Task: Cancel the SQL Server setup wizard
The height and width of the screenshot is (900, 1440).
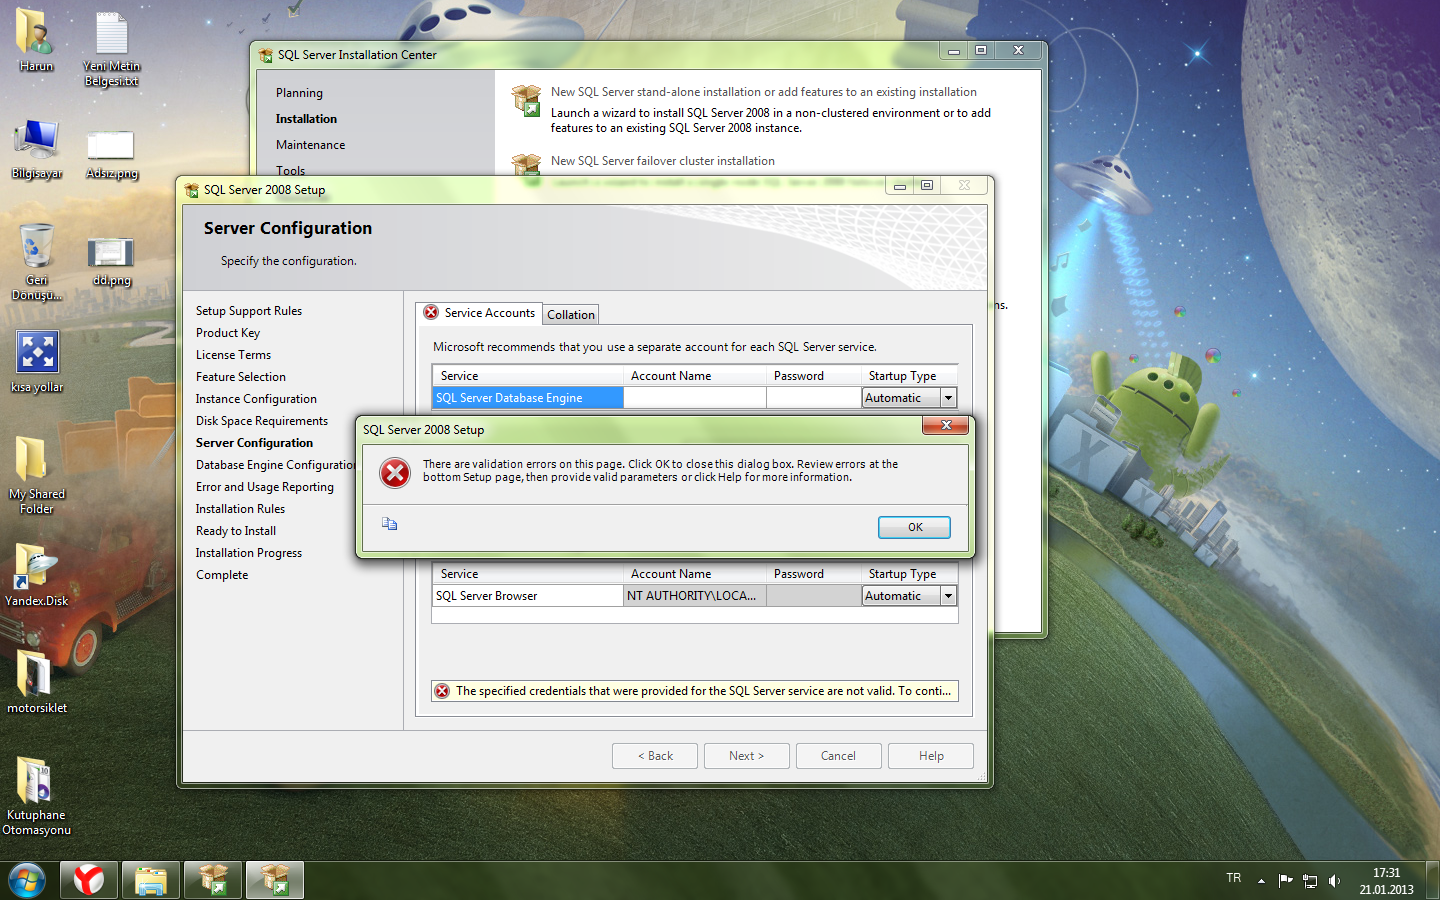Action: pyautogui.click(x=839, y=756)
